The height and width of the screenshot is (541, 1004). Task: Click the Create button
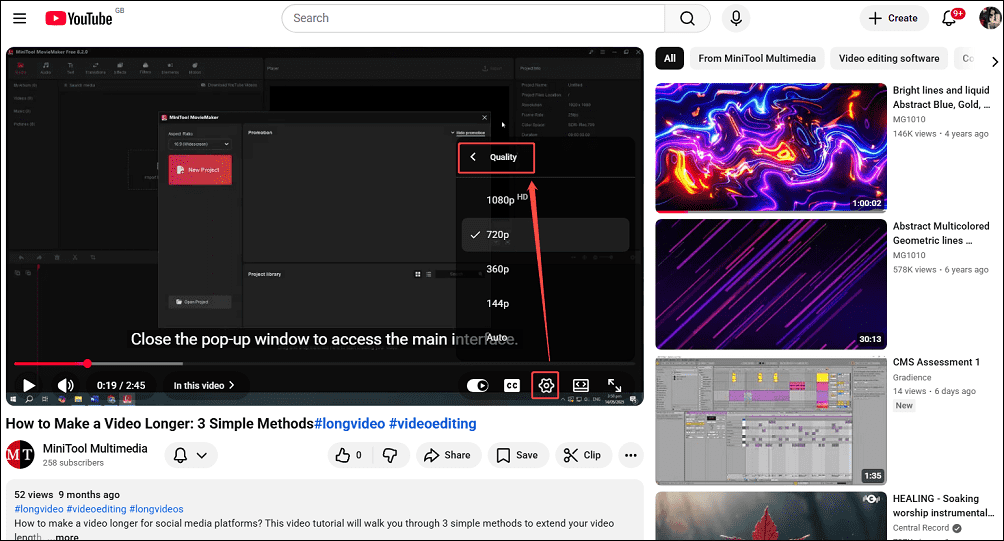point(893,18)
